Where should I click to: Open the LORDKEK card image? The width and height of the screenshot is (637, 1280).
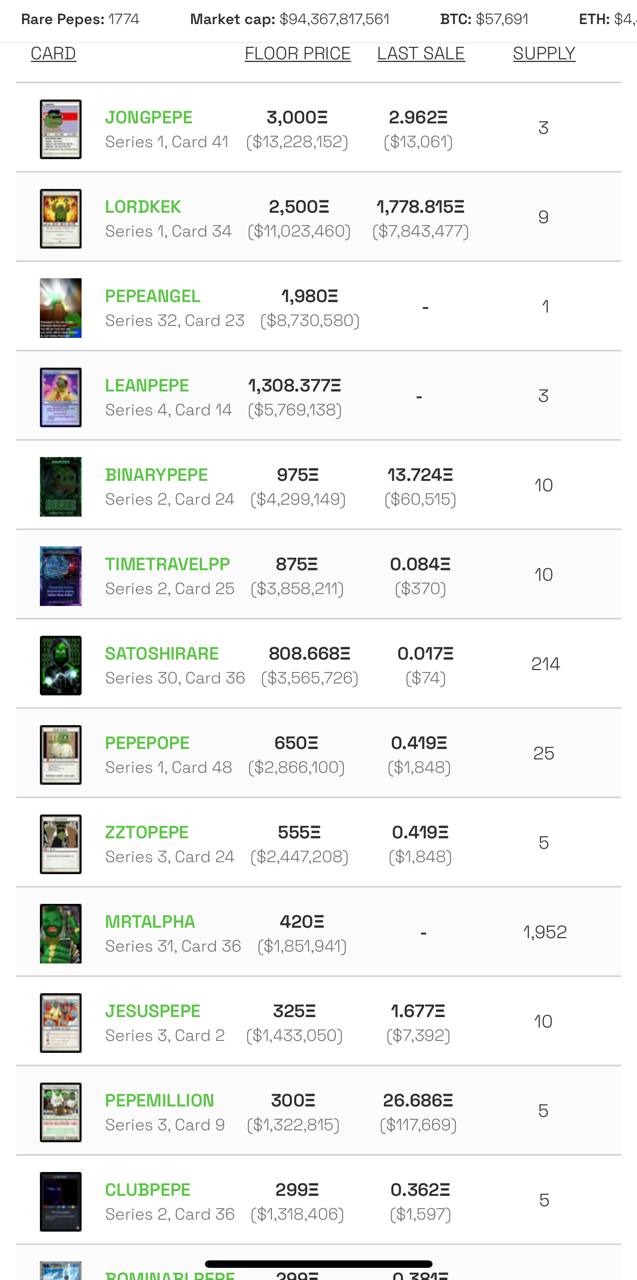pos(60,218)
